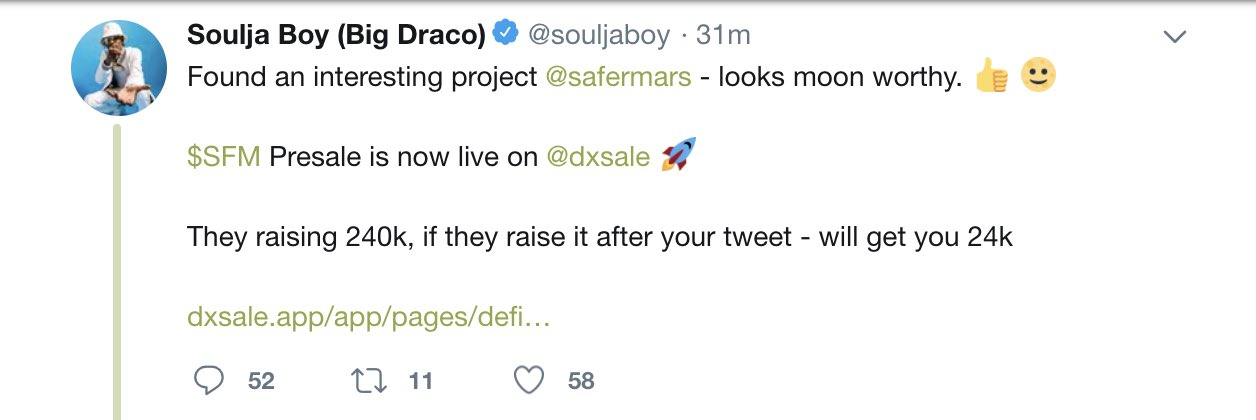Click the 11 retweets count
The width and height of the screenshot is (1256, 420).
[x=420, y=380]
